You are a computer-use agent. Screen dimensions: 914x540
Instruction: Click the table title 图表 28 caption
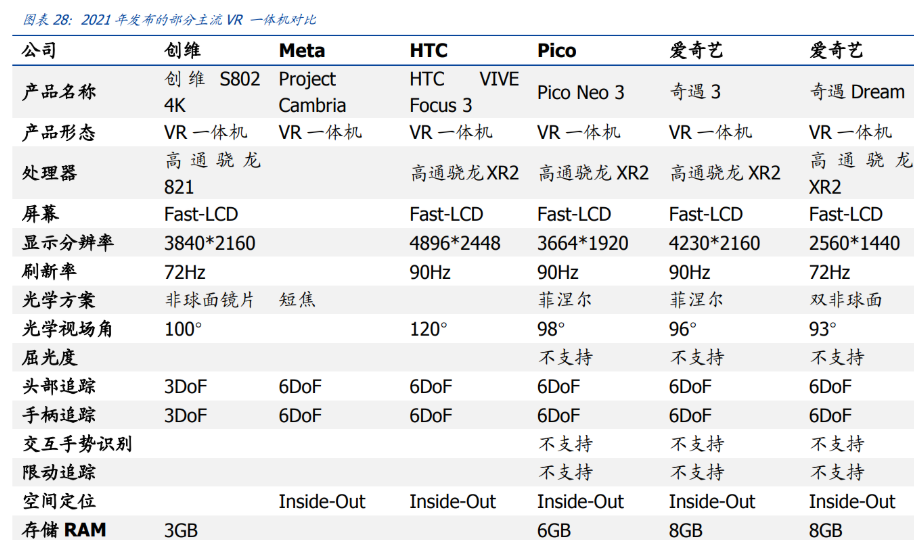tap(170, 20)
